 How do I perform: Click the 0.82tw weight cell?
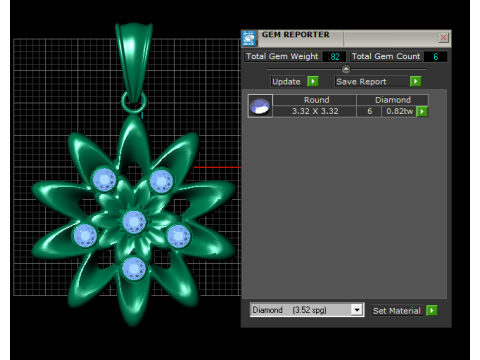coord(399,111)
